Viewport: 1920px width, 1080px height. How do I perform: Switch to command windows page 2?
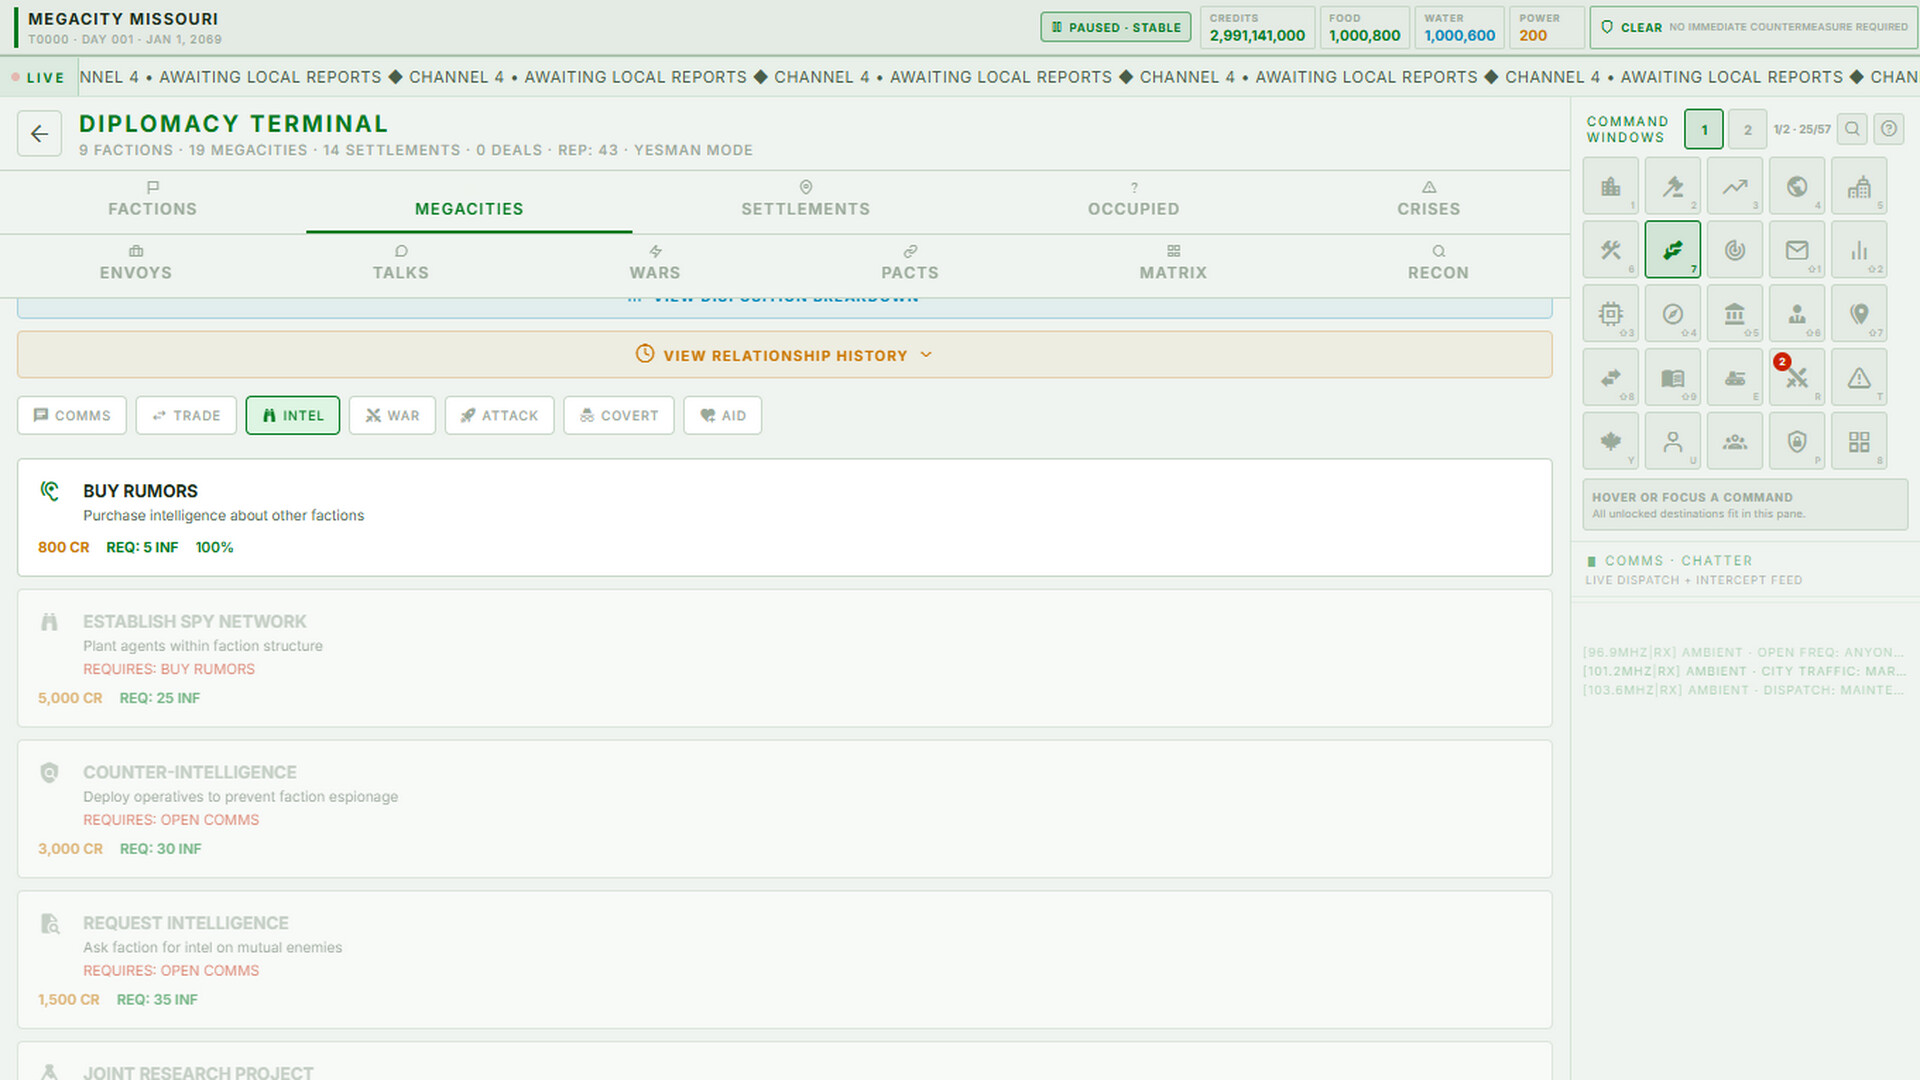click(1747, 129)
